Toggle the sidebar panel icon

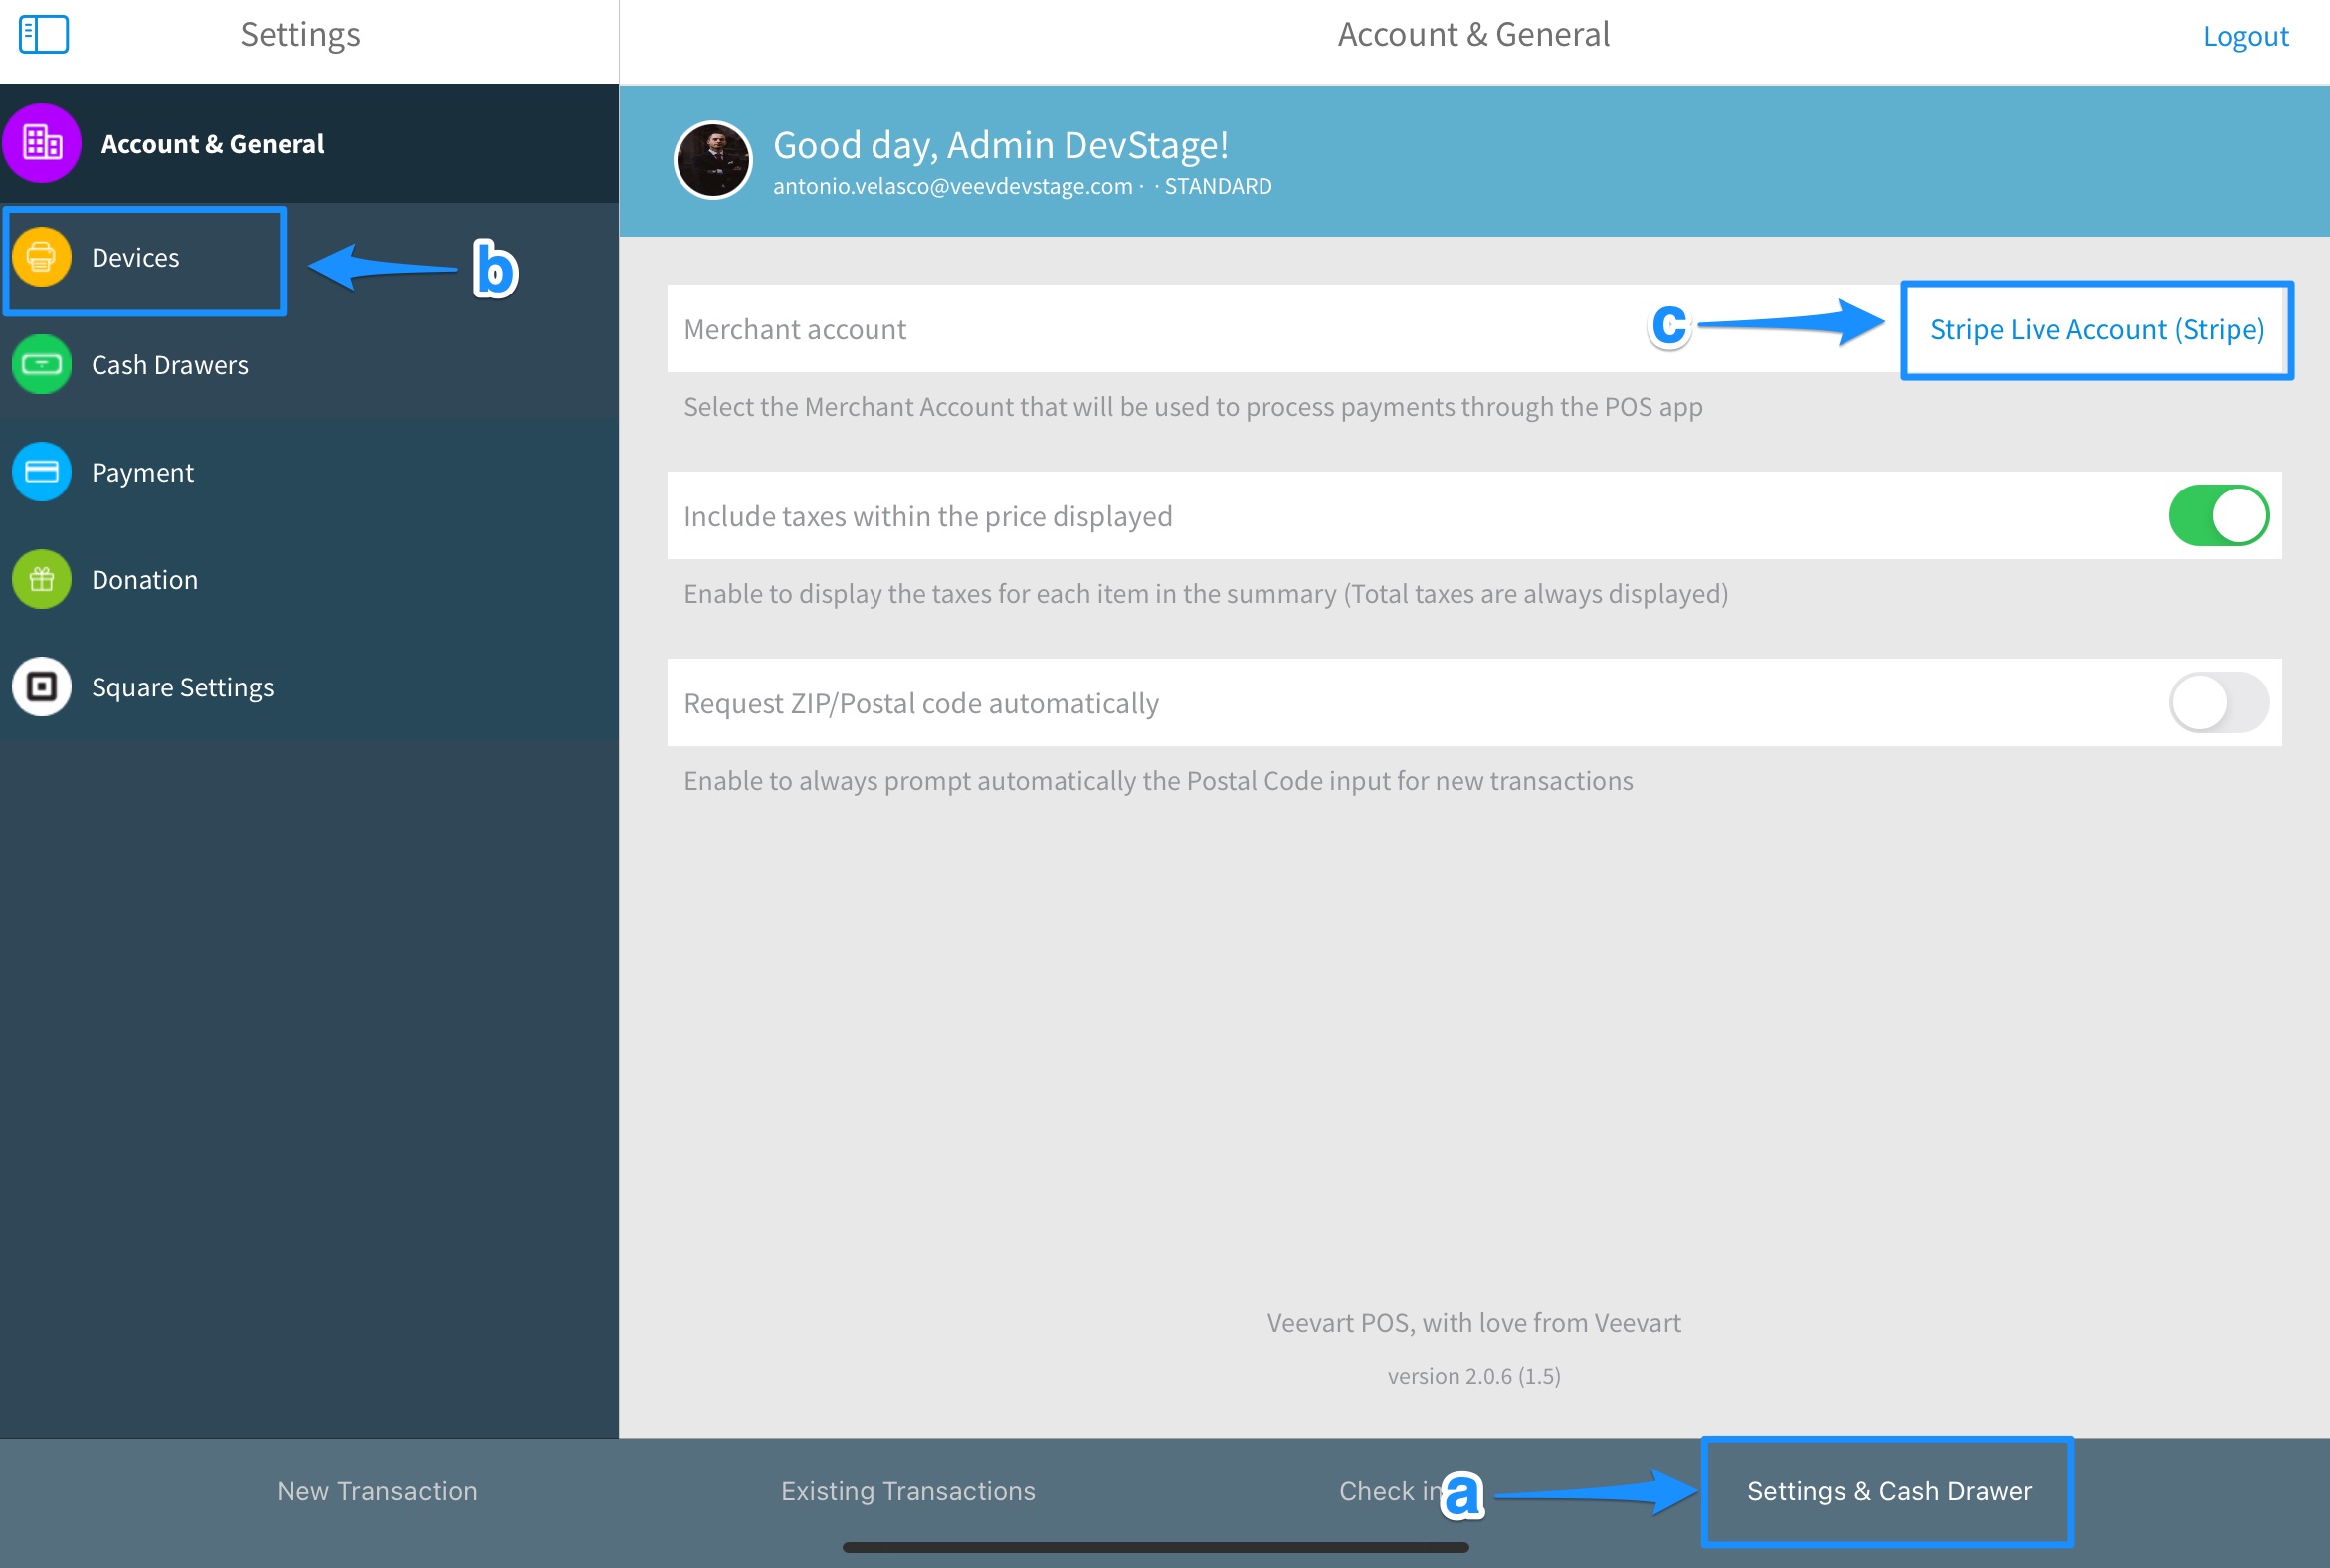pos(44,34)
